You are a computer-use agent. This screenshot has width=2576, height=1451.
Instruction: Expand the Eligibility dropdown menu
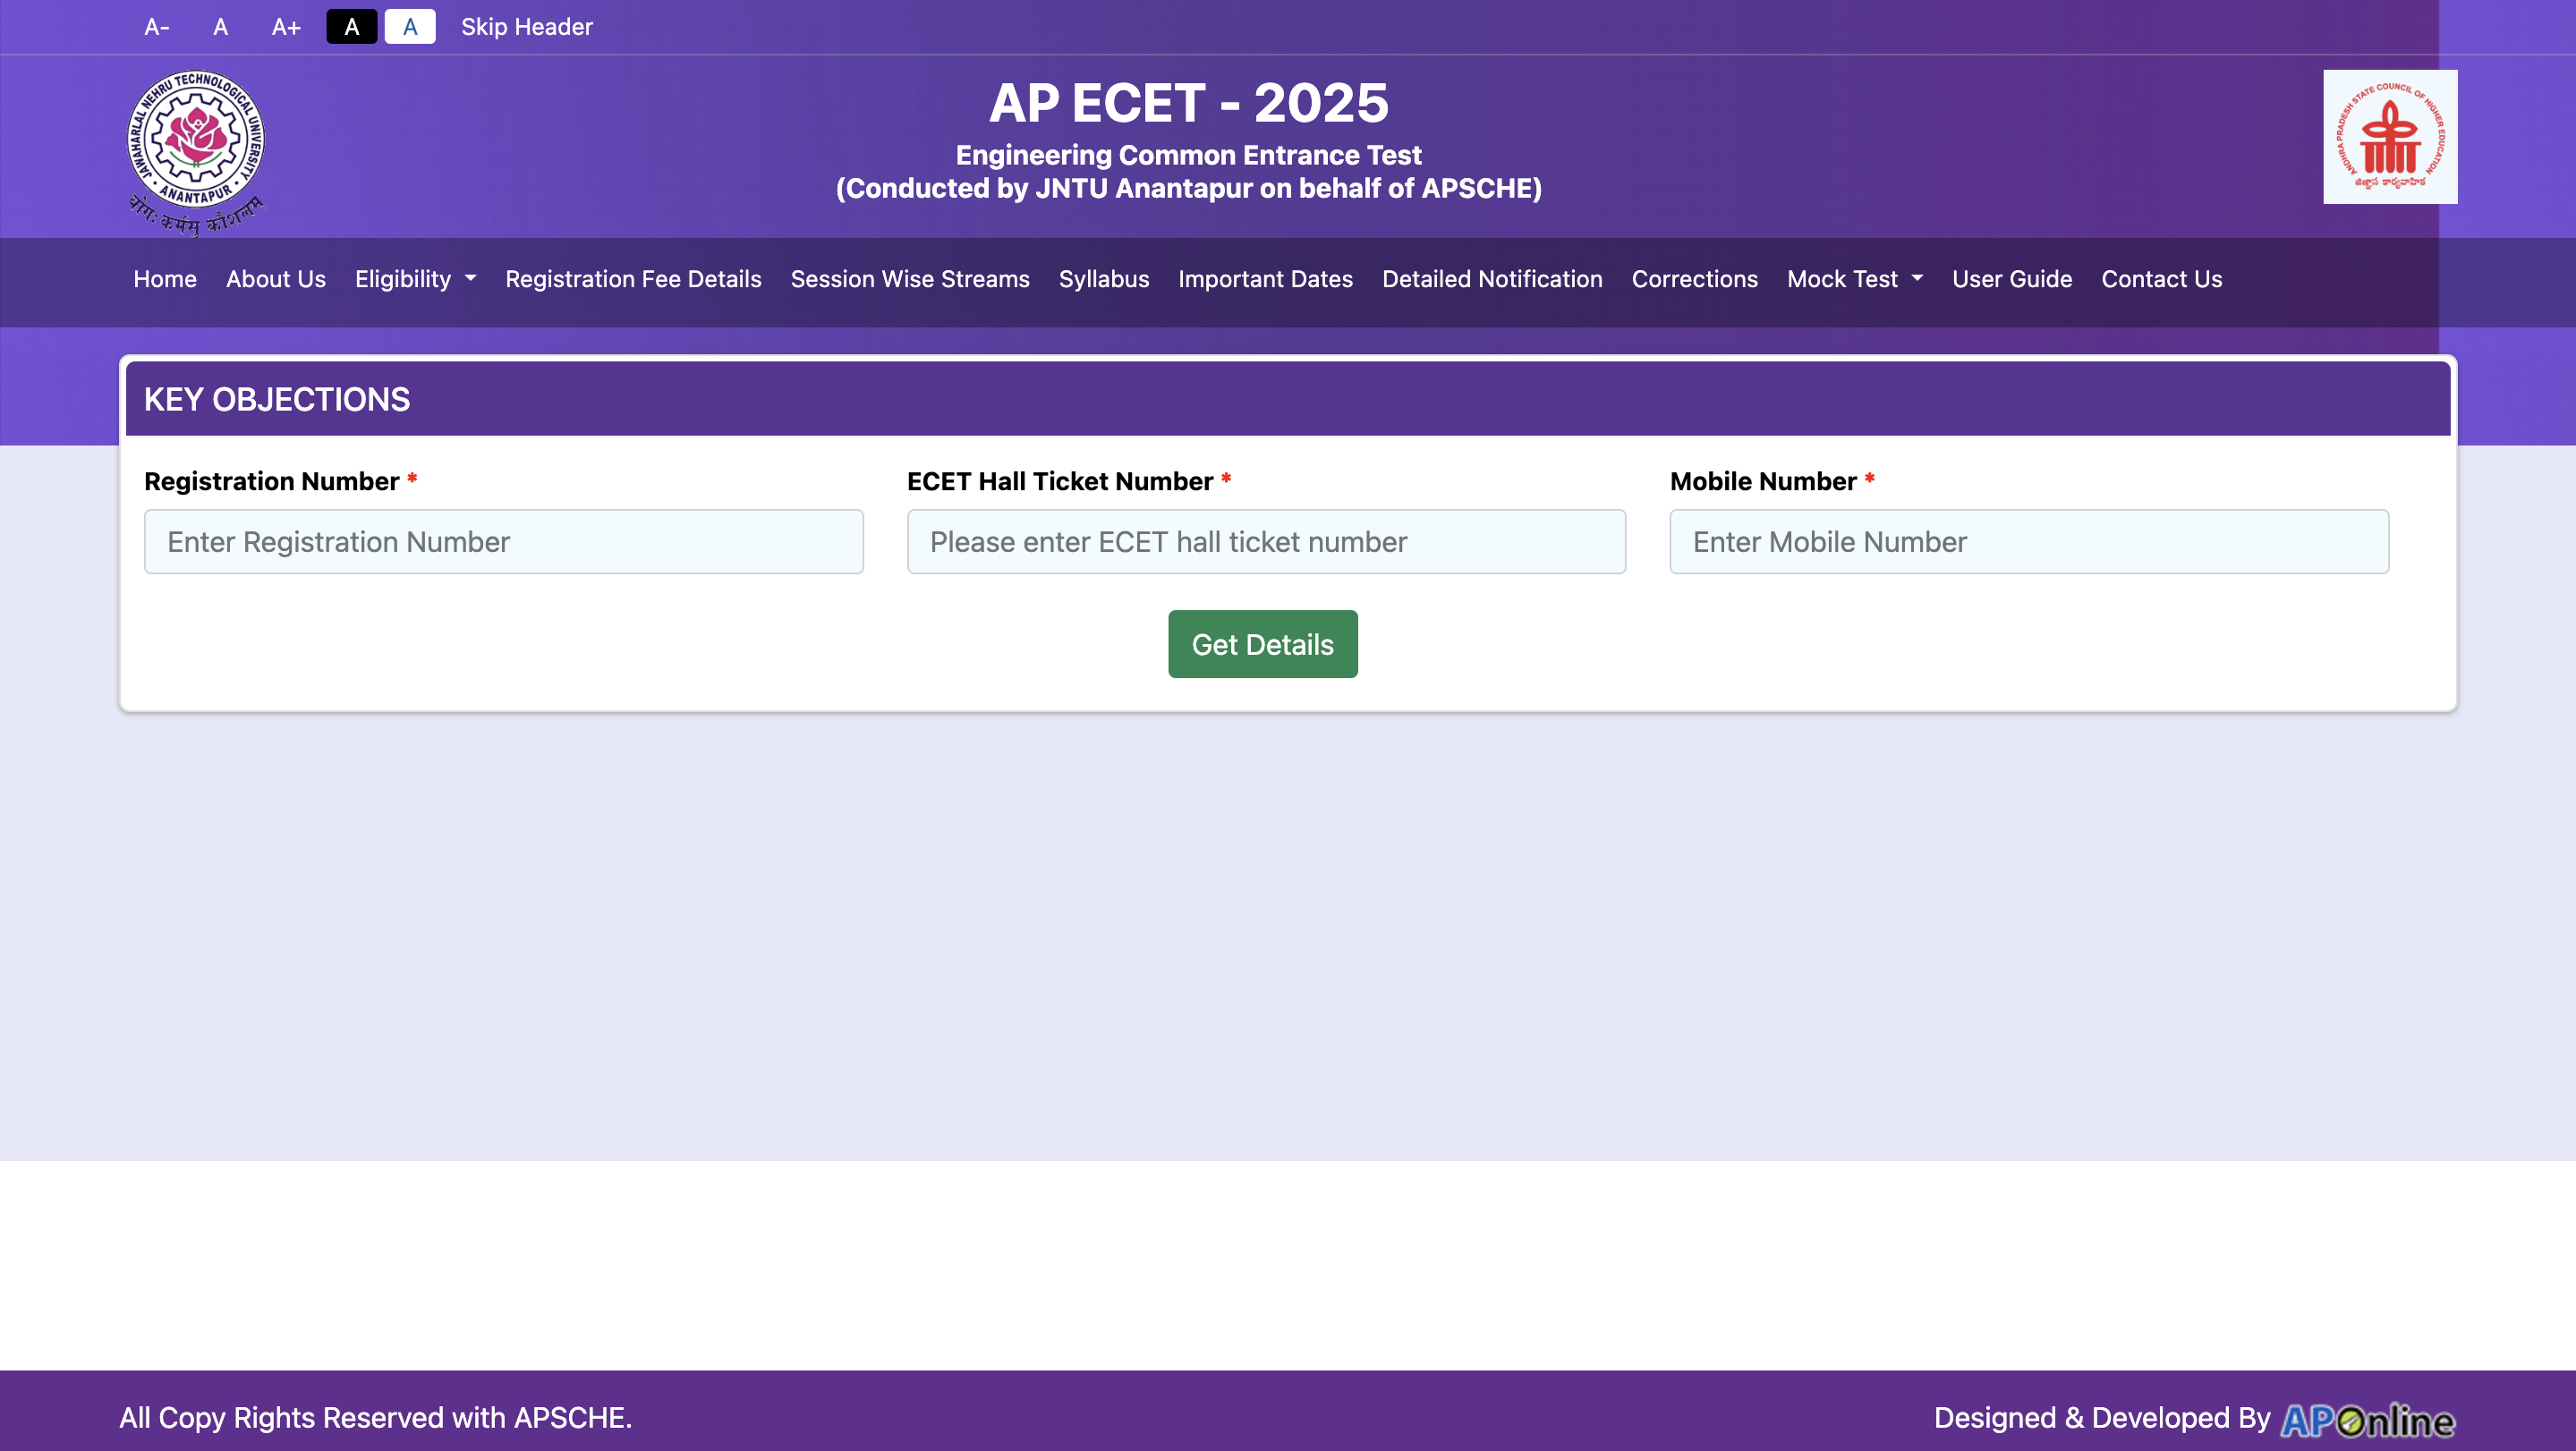click(x=415, y=279)
